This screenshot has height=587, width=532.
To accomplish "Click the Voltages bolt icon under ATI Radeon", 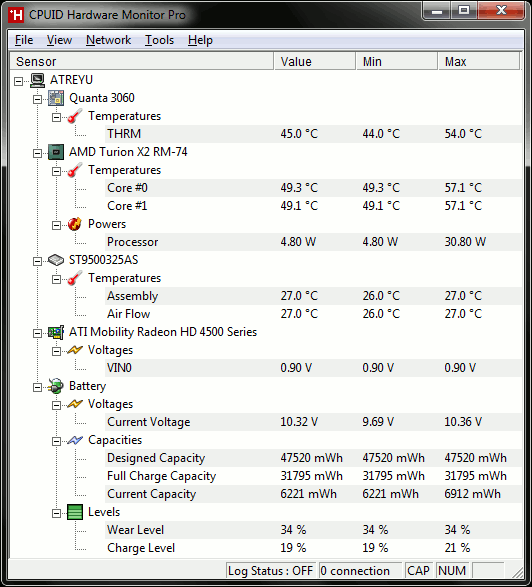I will [x=75, y=350].
